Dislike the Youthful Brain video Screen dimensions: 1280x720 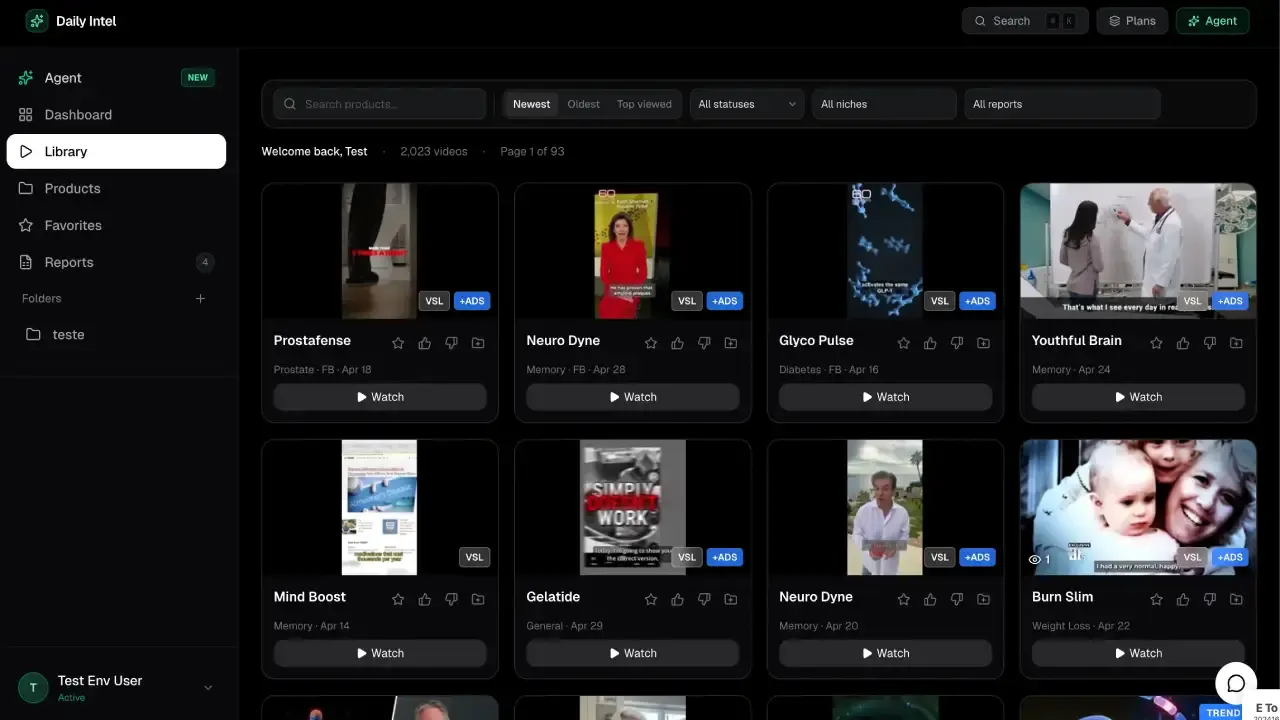tap(1210, 343)
